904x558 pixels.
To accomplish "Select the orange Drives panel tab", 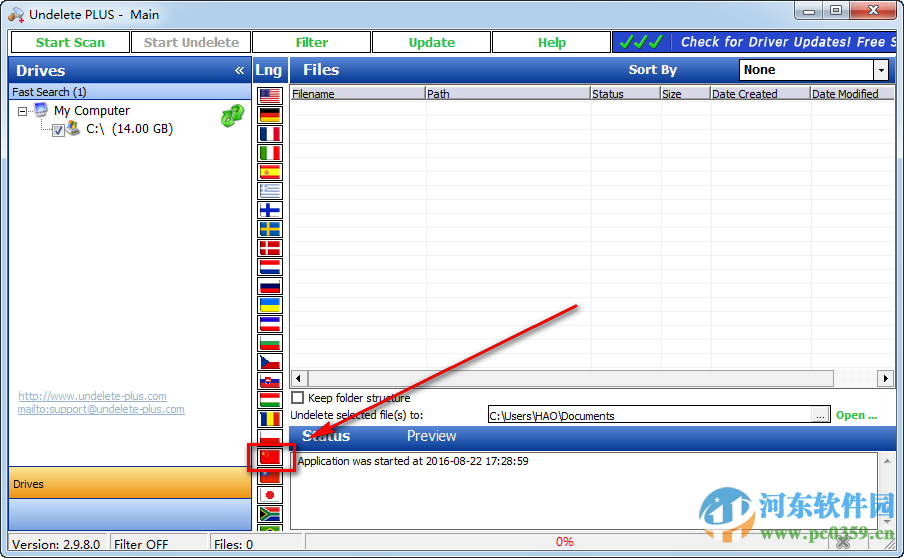I will point(130,483).
